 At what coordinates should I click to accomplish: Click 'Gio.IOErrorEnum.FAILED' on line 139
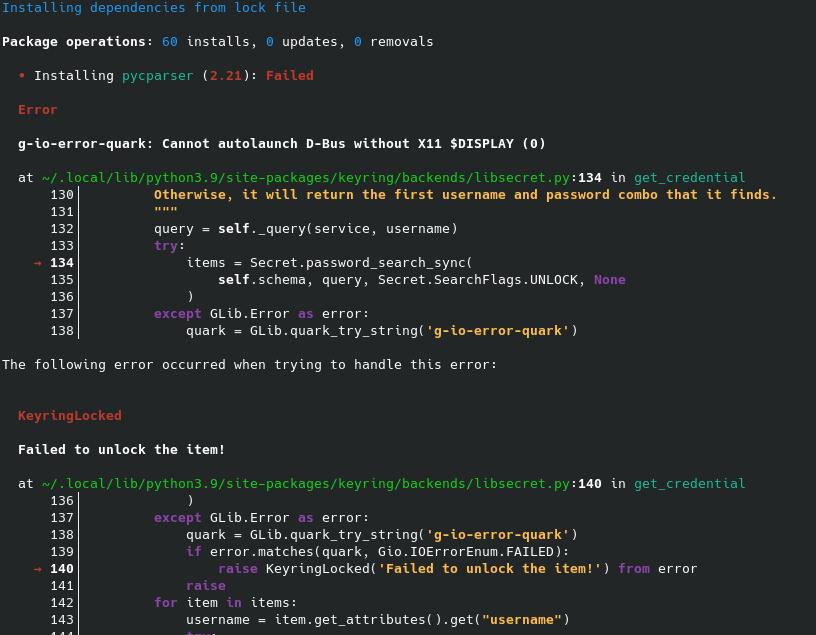pos(466,552)
